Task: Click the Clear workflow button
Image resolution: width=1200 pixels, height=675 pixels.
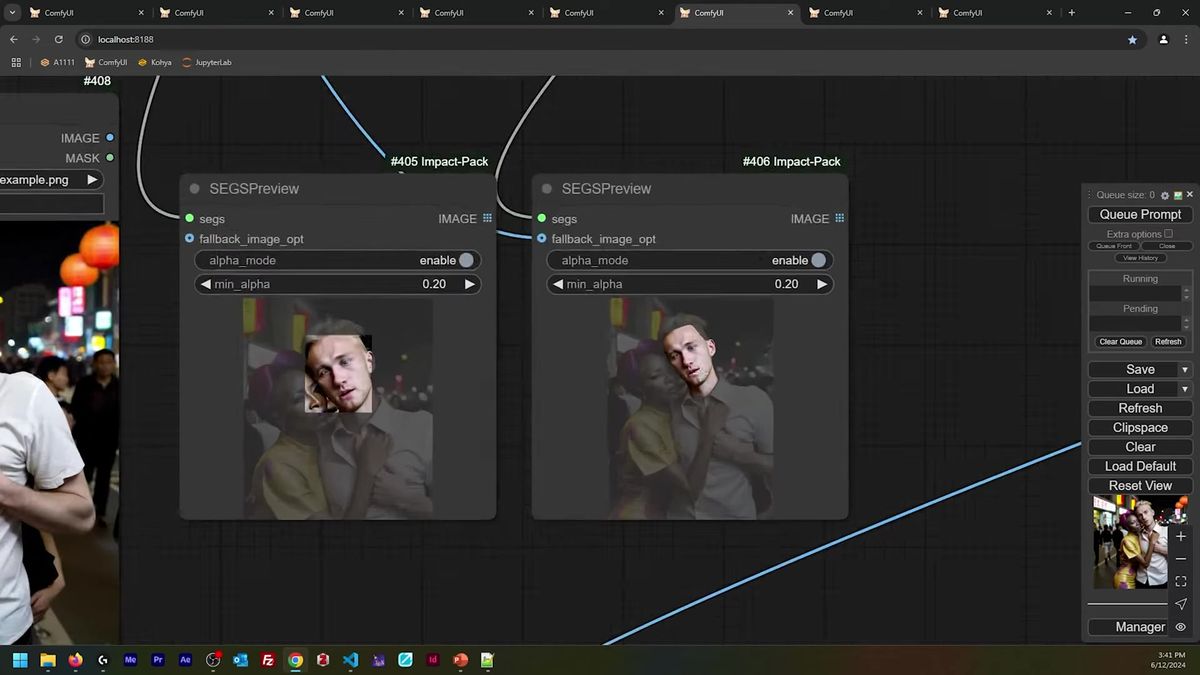Action: point(1140,447)
